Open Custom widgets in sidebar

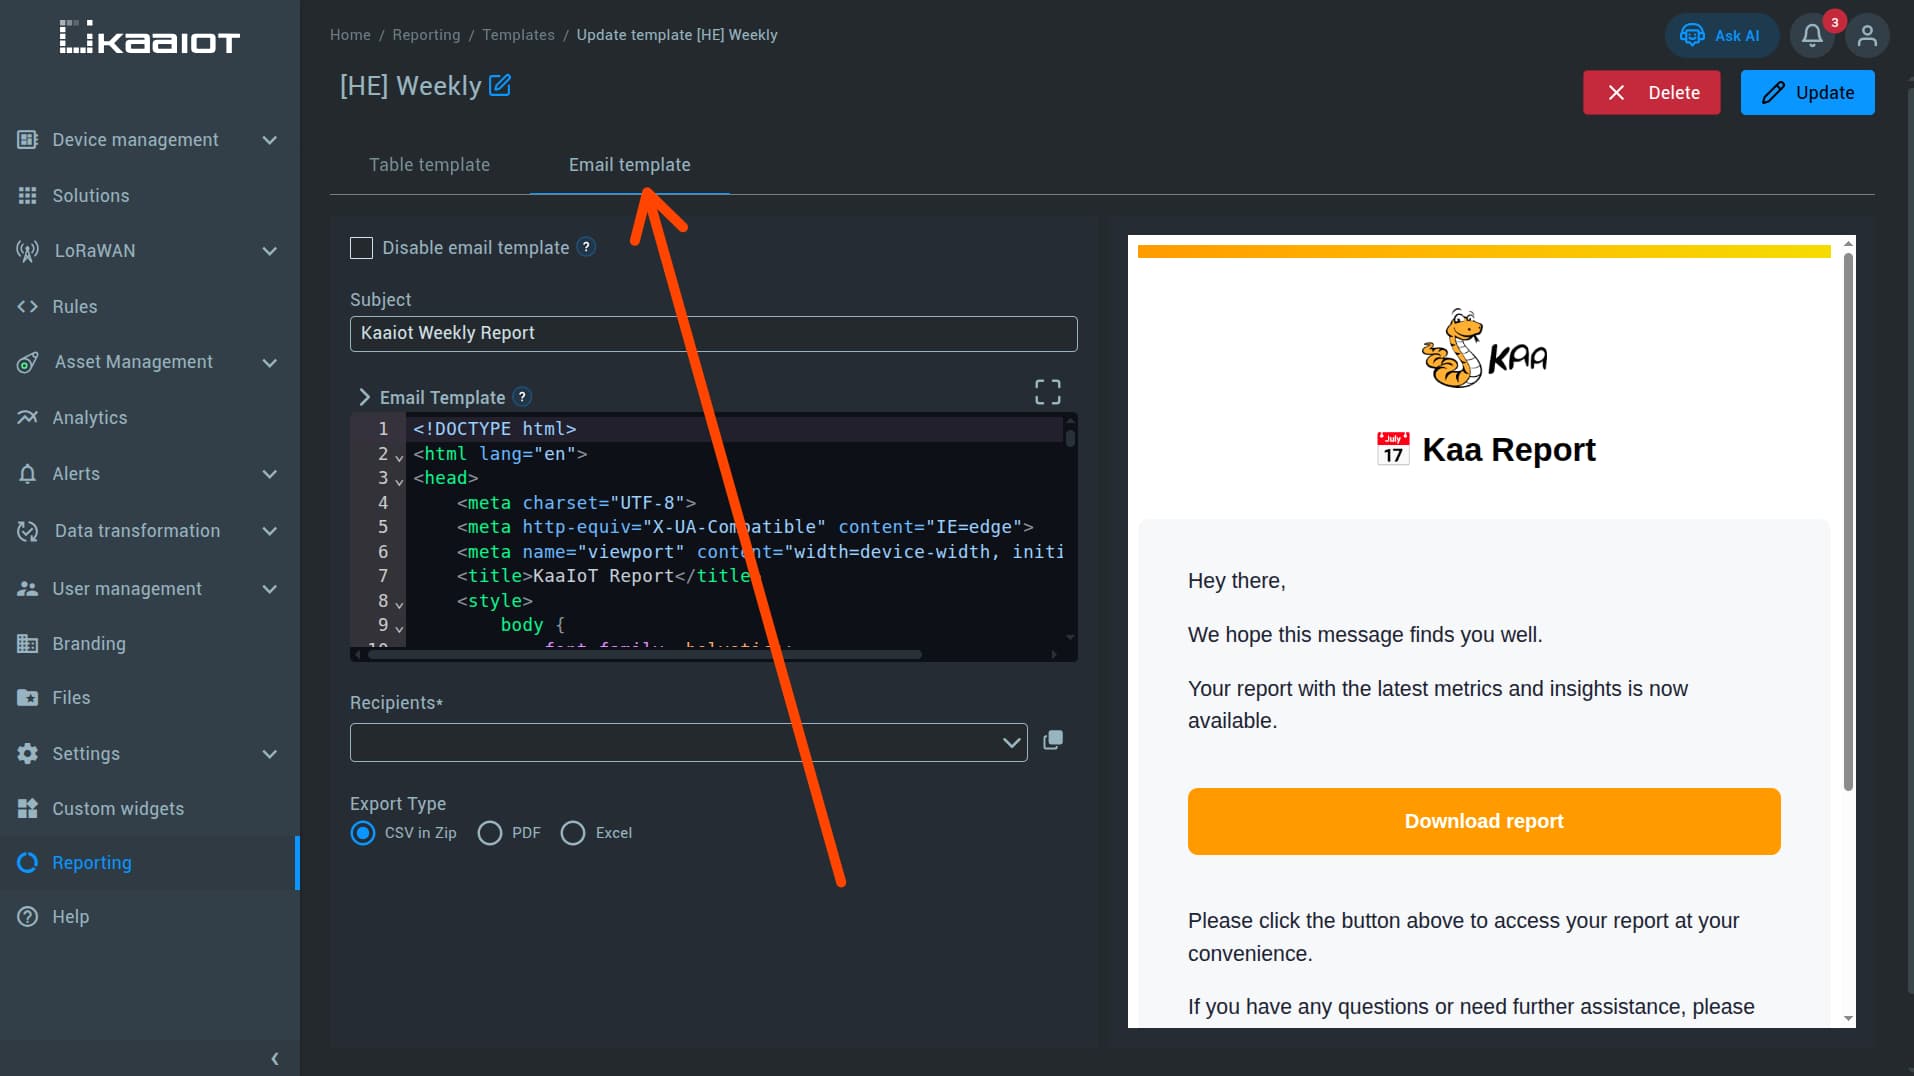click(x=118, y=809)
